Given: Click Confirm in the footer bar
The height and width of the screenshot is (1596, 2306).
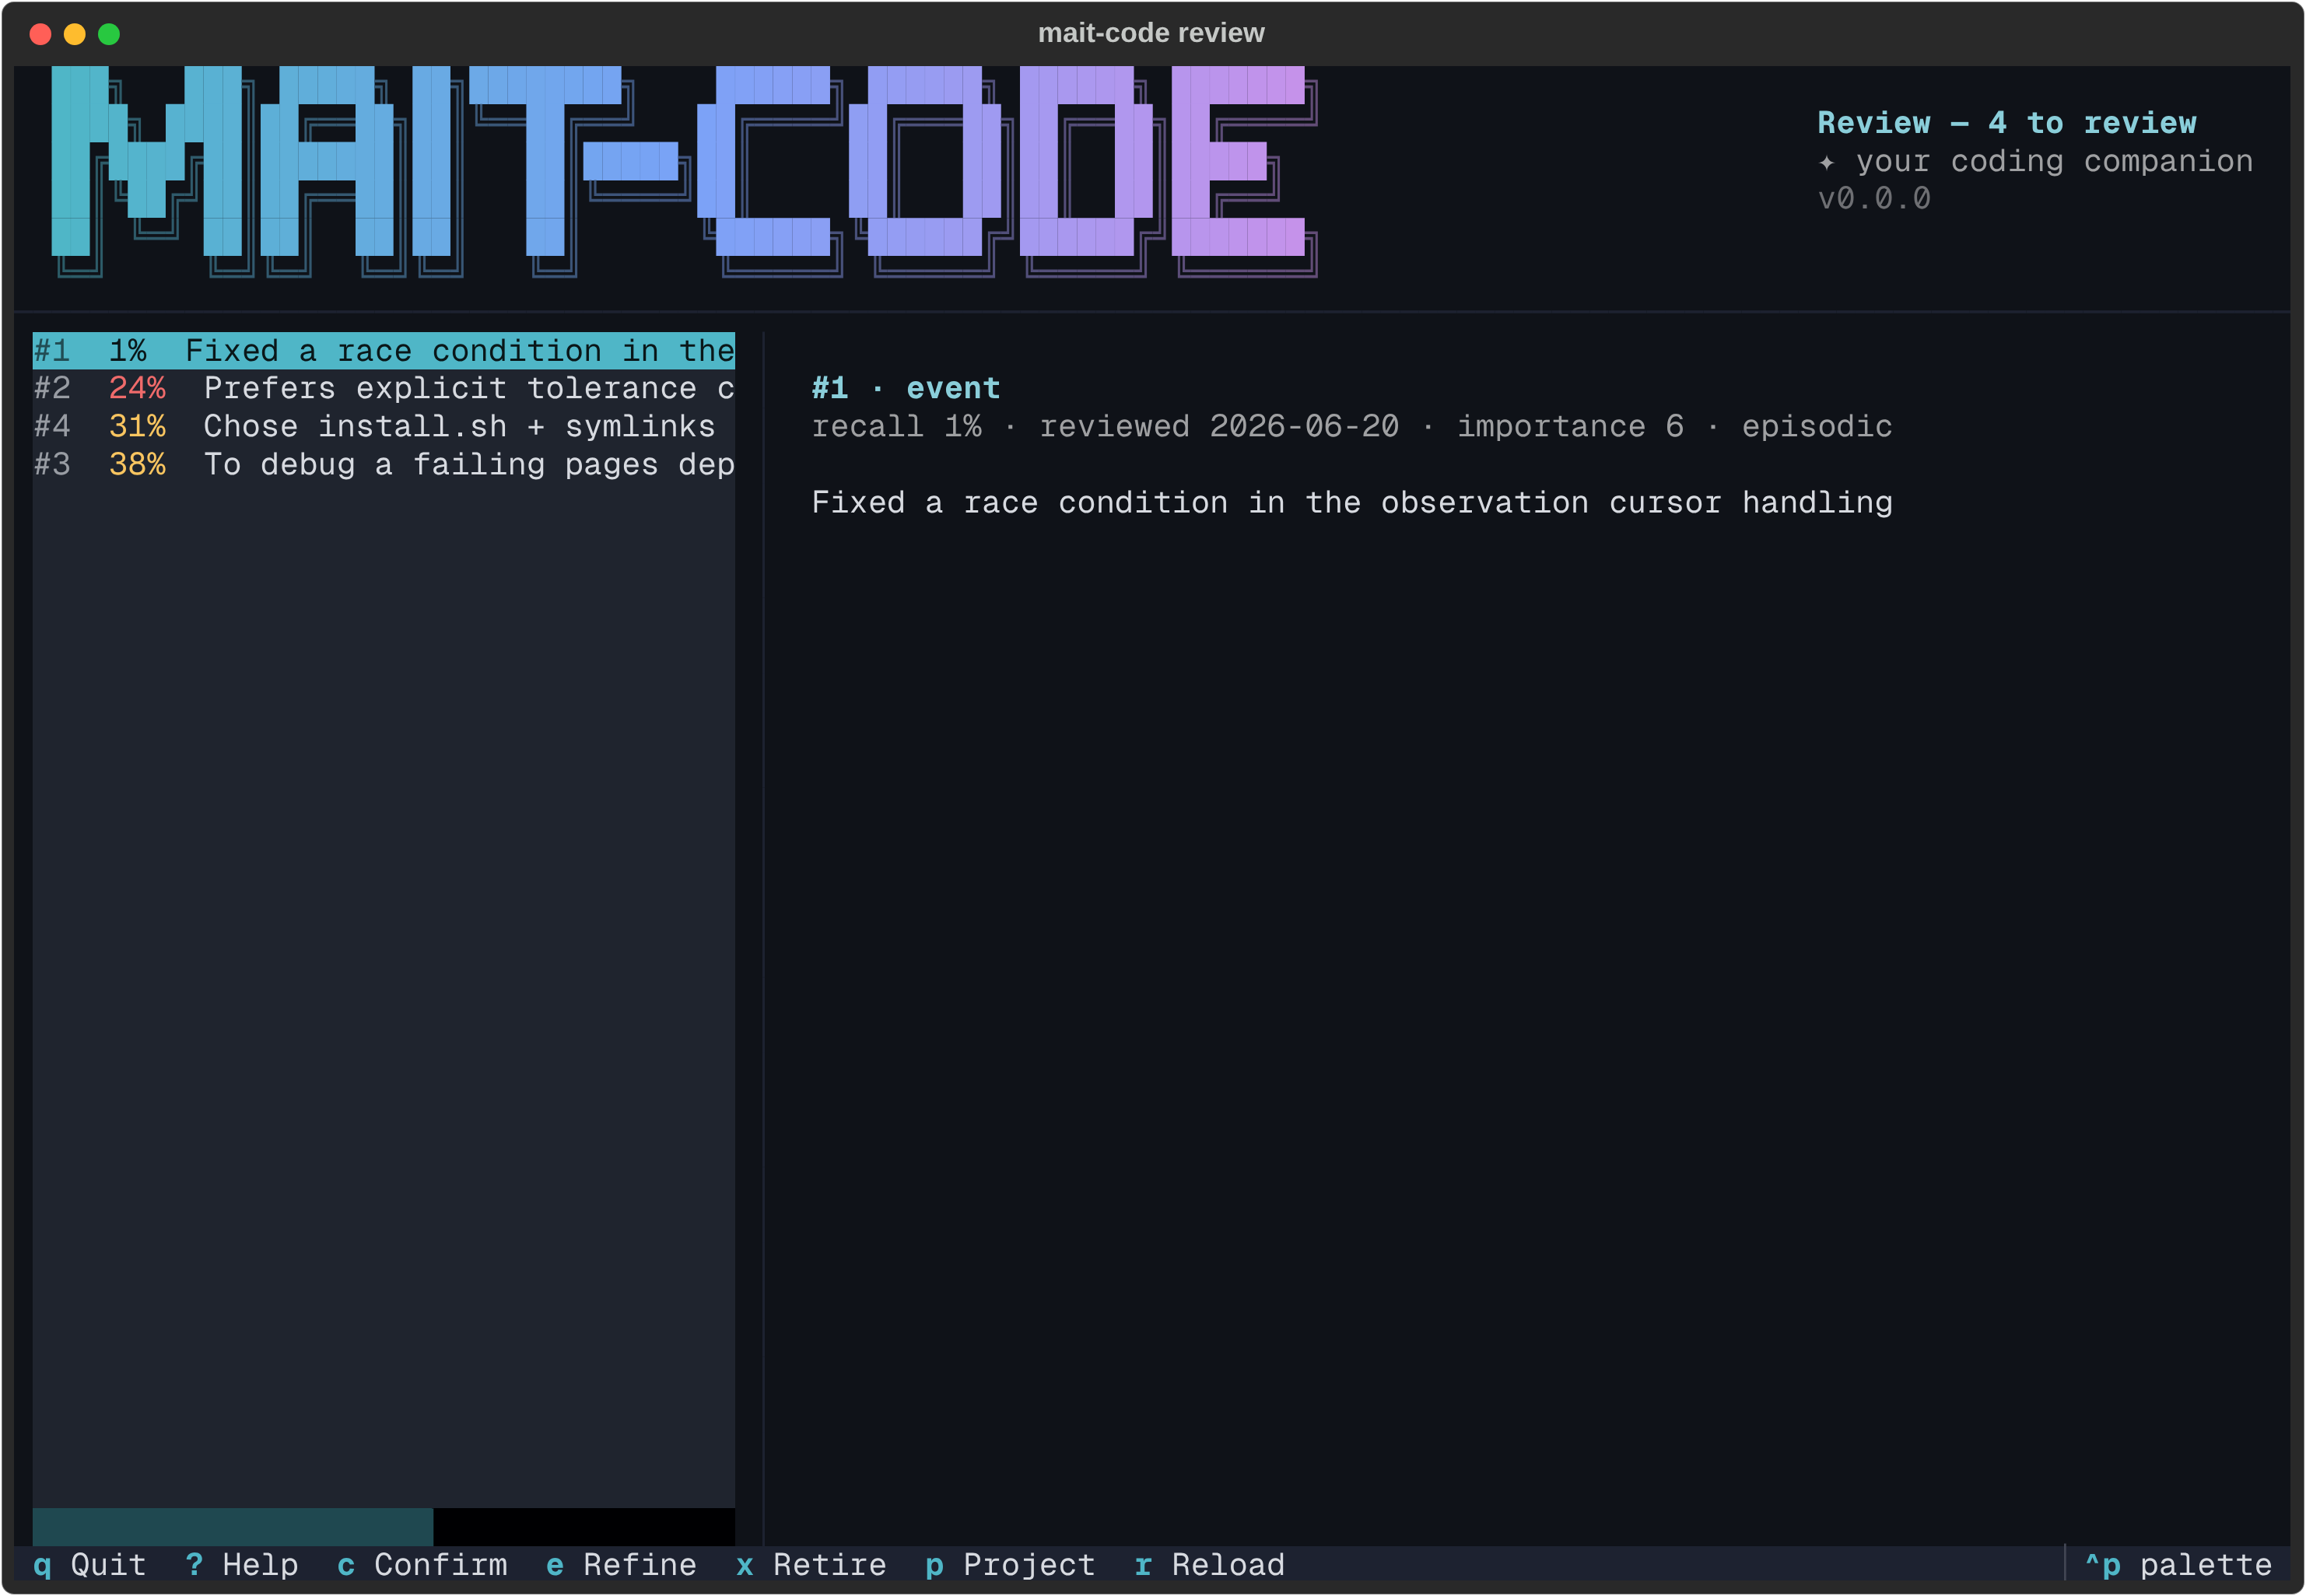Looking at the screenshot, I should point(422,1565).
